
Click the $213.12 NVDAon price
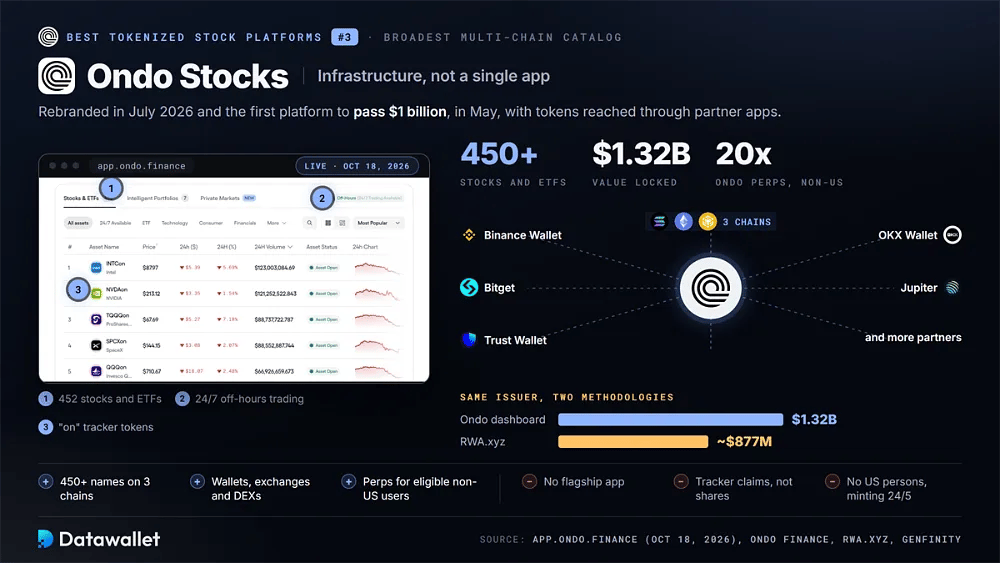(x=151, y=293)
